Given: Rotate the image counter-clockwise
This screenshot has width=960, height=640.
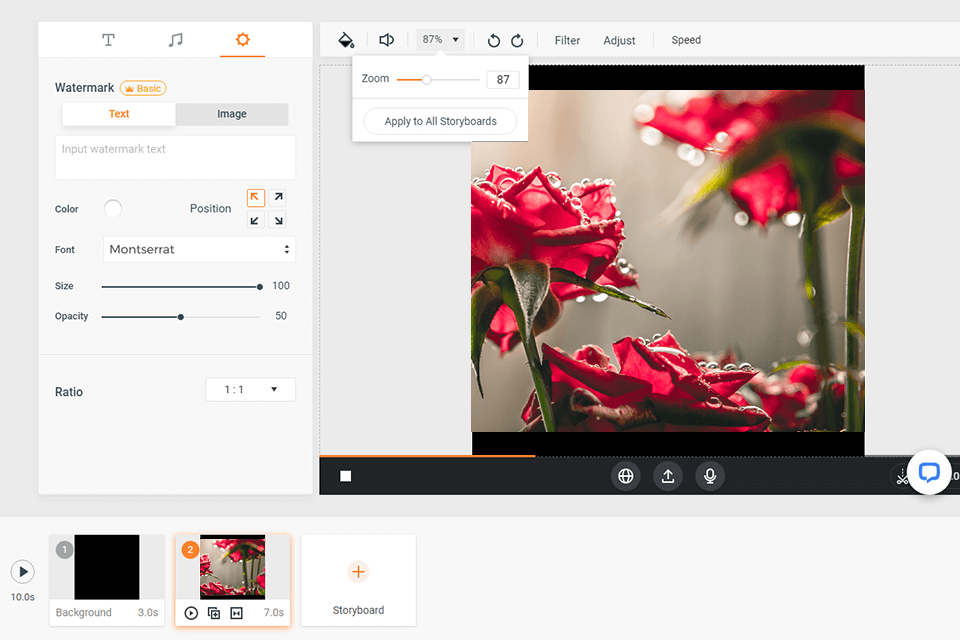Looking at the screenshot, I should 494,41.
